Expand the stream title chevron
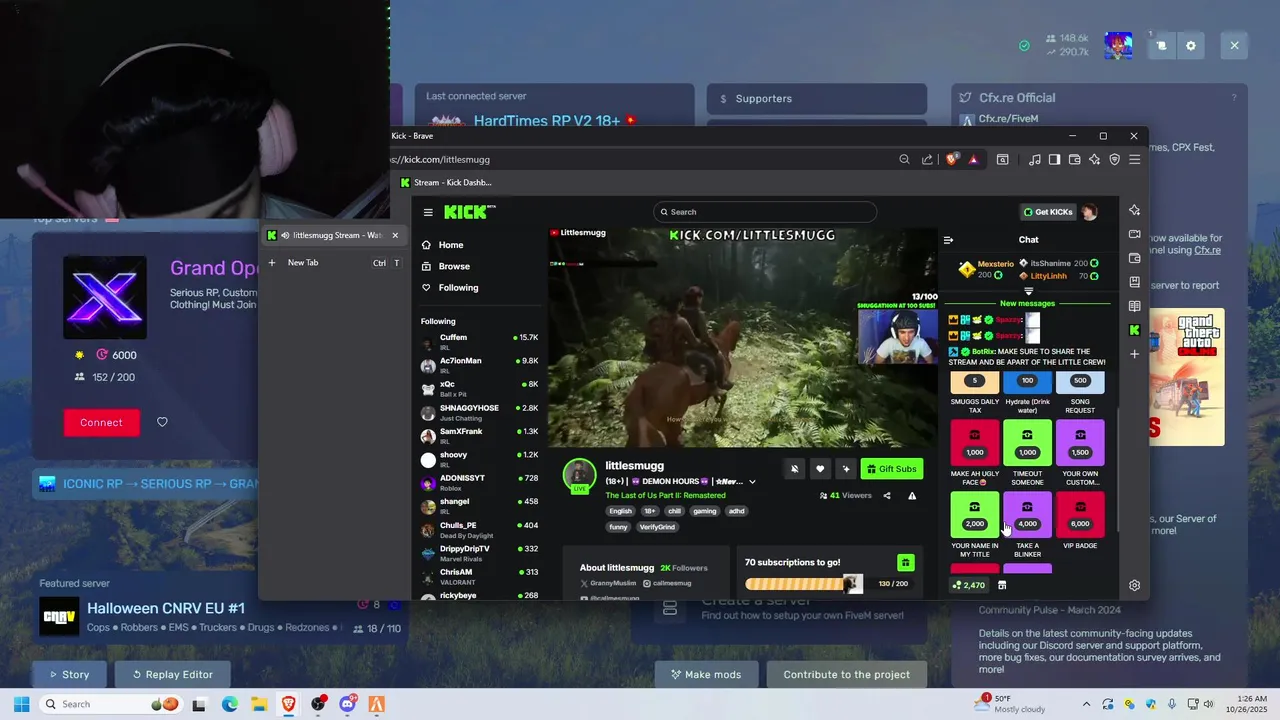 click(x=752, y=481)
